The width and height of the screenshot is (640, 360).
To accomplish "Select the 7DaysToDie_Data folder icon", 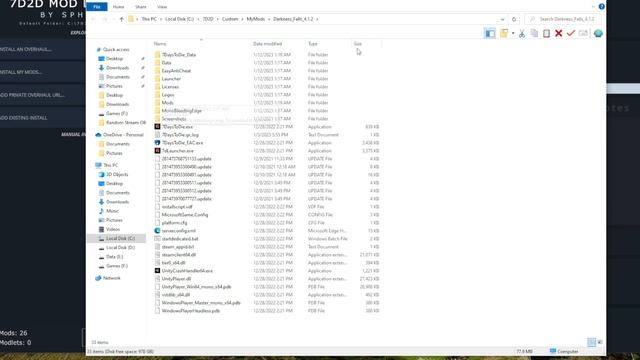I will click(x=158, y=55).
